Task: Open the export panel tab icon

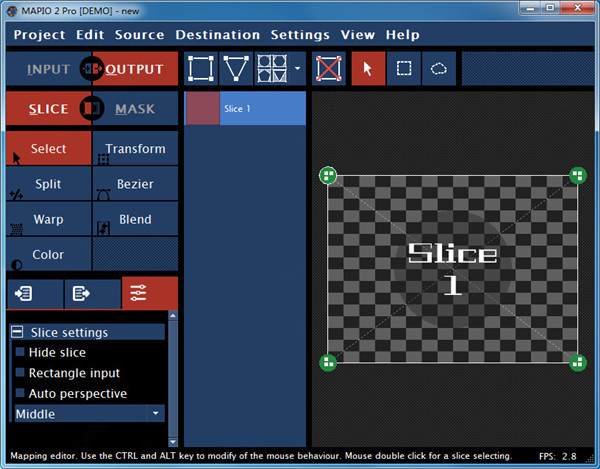Action: click(92, 294)
